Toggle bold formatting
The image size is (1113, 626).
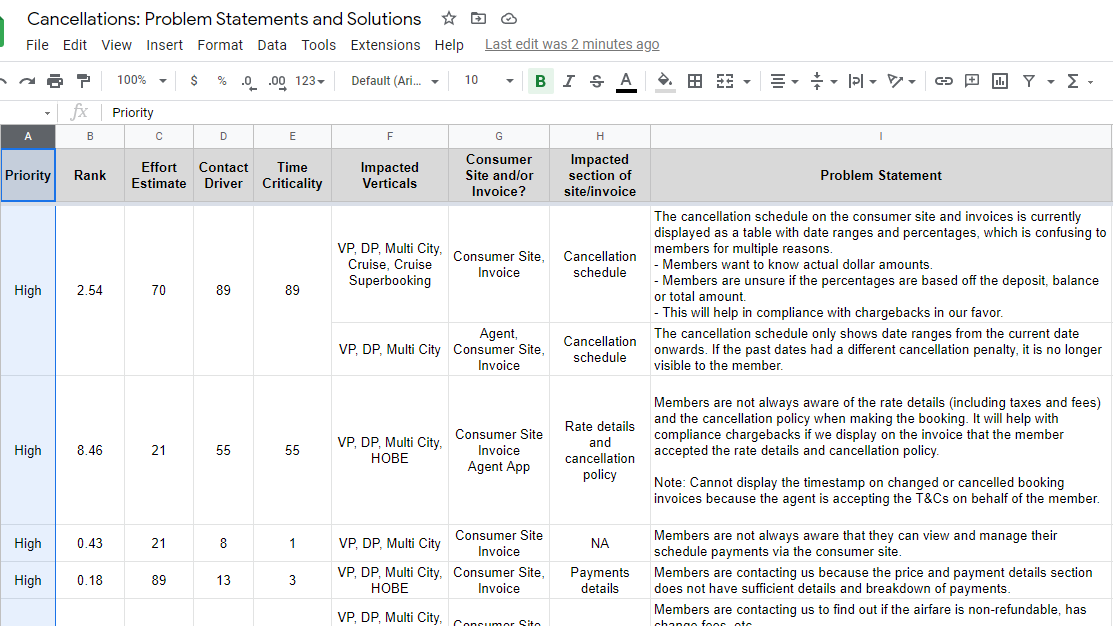click(x=540, y=81)
